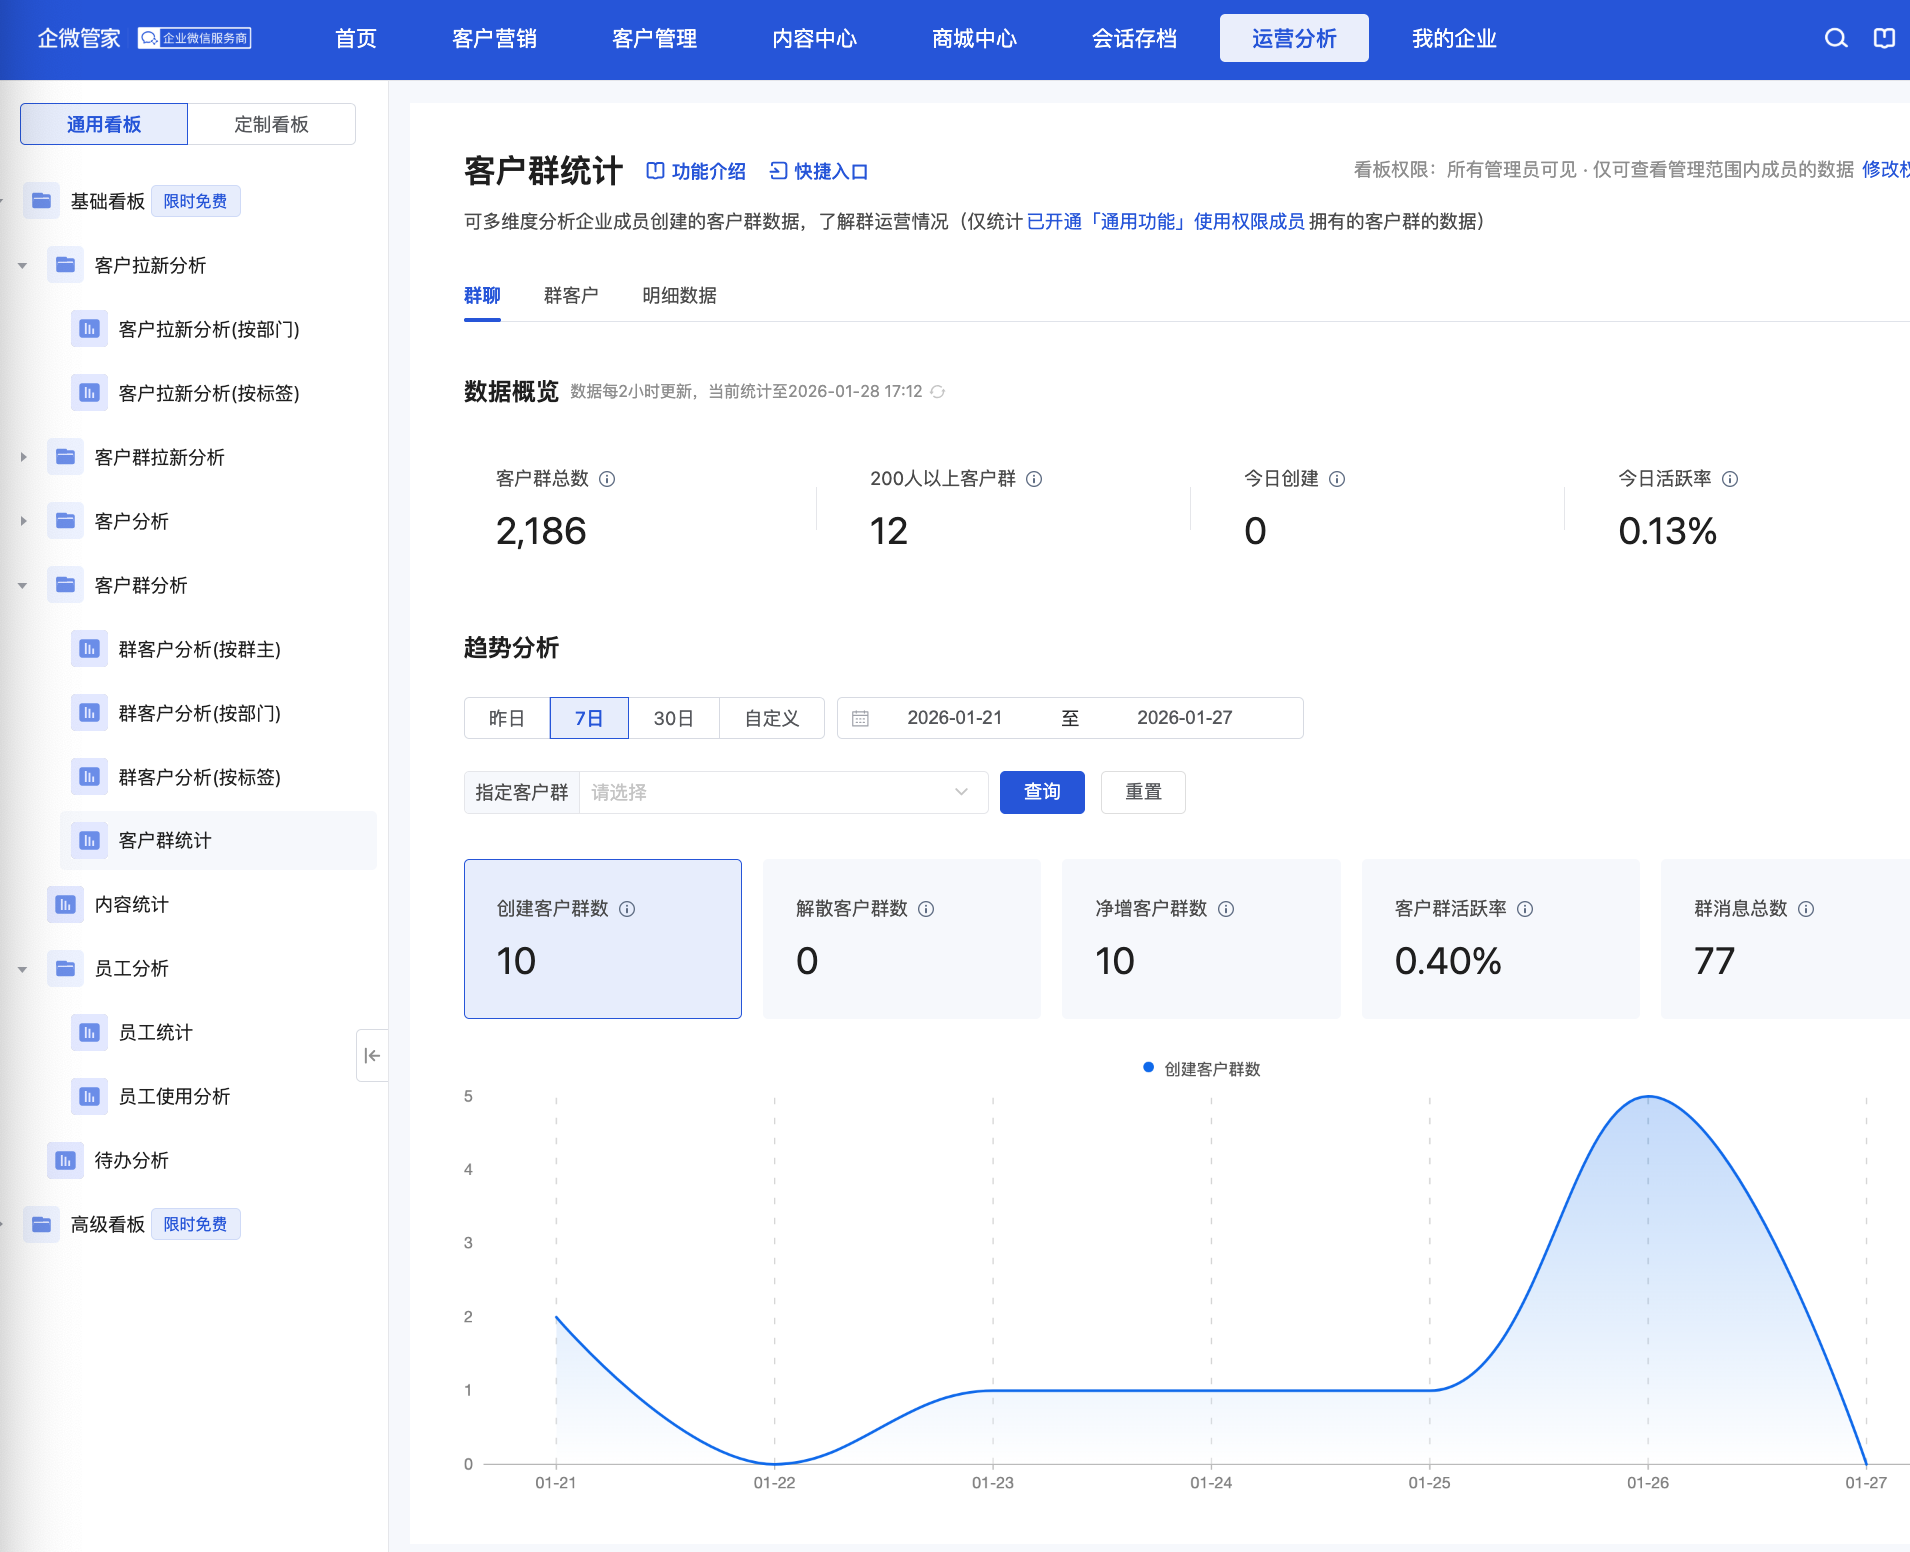Screen dimensions: 1910x1552
Task: Click info icon next to 创建客户群数
Action: coord(627,909)
